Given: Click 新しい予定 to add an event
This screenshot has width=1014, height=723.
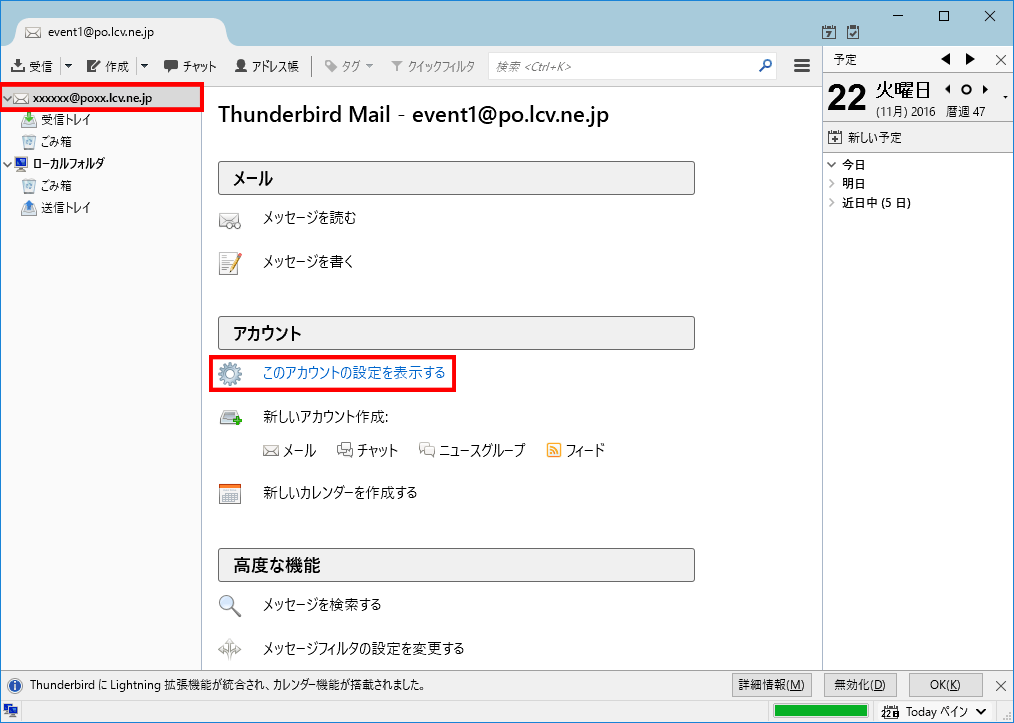Looking at the screenshot, I should click(x=865, y=138).
